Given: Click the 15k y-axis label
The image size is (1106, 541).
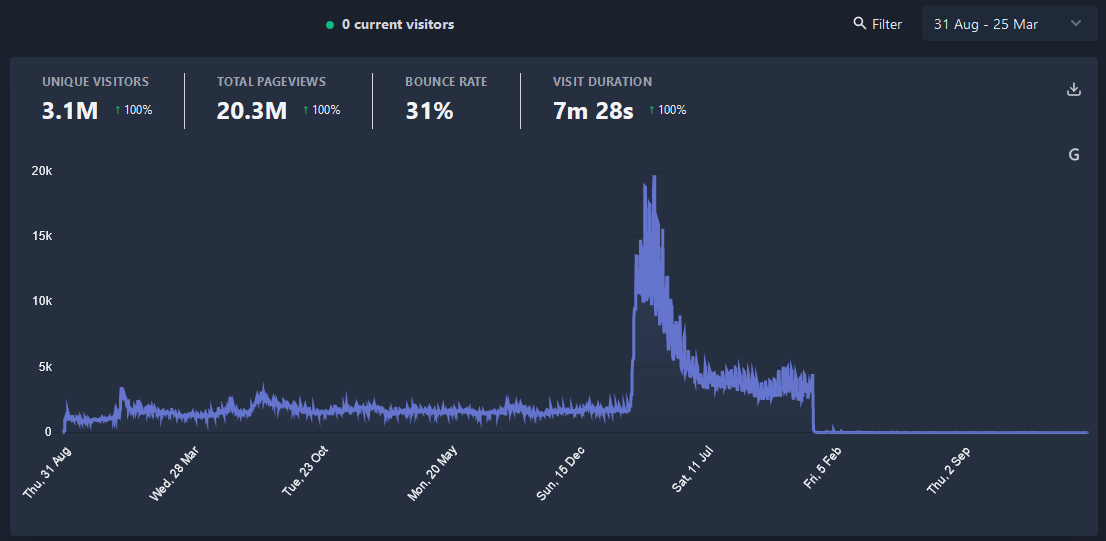Looking at the screenshot, I should coord(44,236).
